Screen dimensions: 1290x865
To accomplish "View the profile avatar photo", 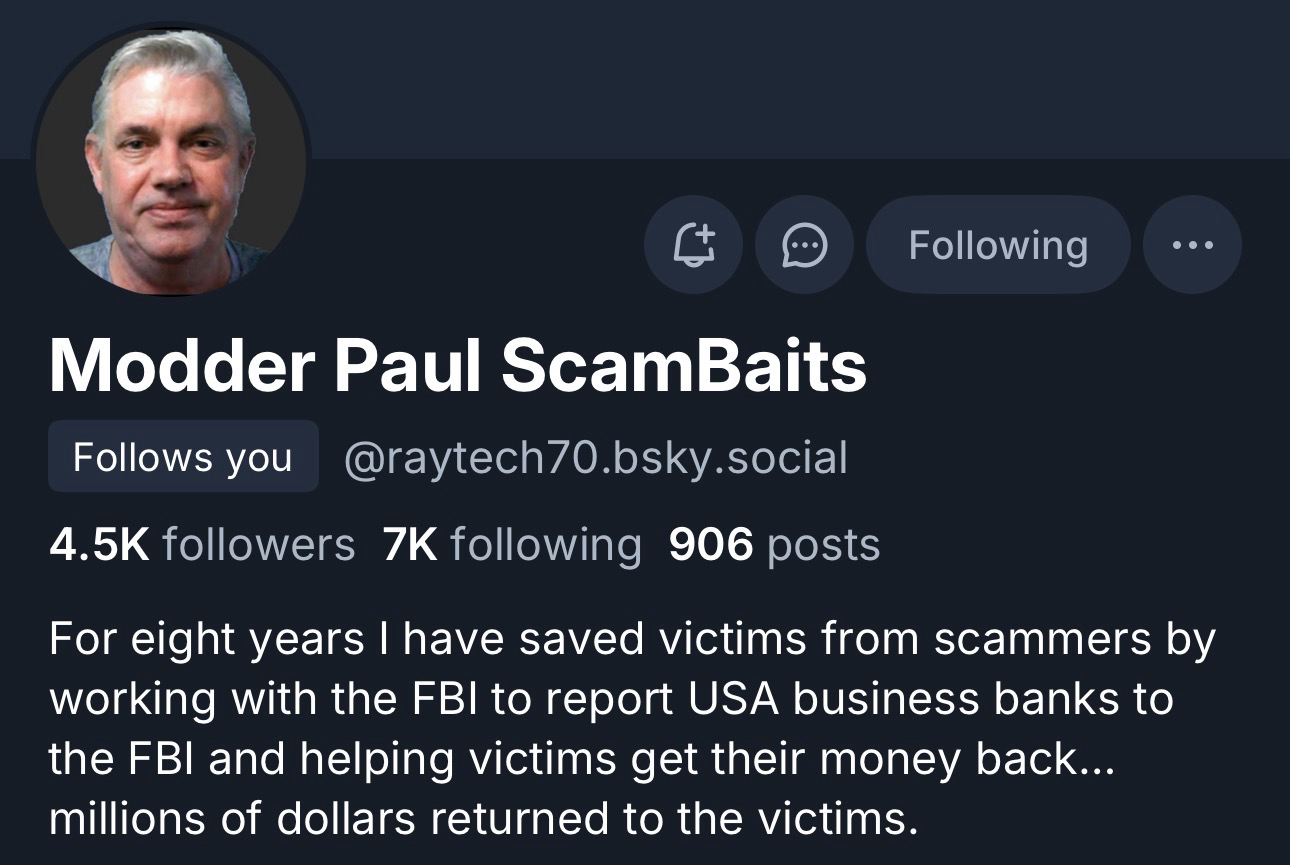I will click(x=171, y=160).
